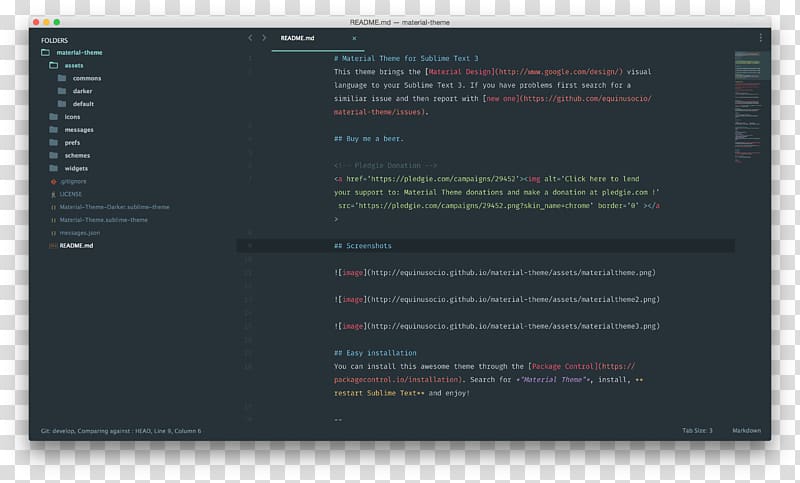This screenshot has height=483, width=800.
Task: Click the FOLDERS sidebar heading
Action: [54, 40]
